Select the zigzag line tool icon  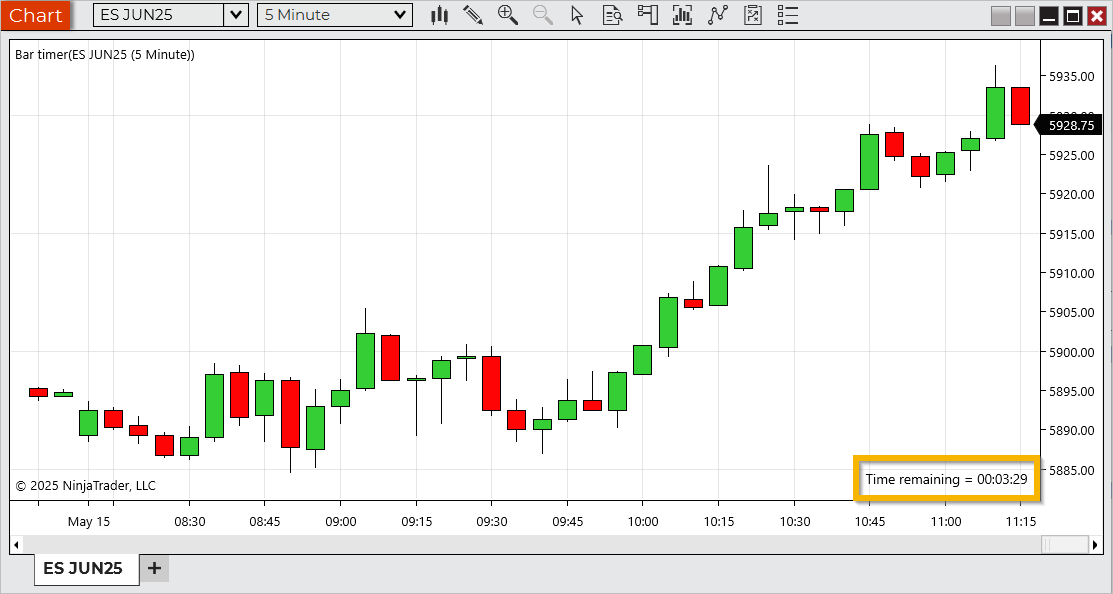717,15
